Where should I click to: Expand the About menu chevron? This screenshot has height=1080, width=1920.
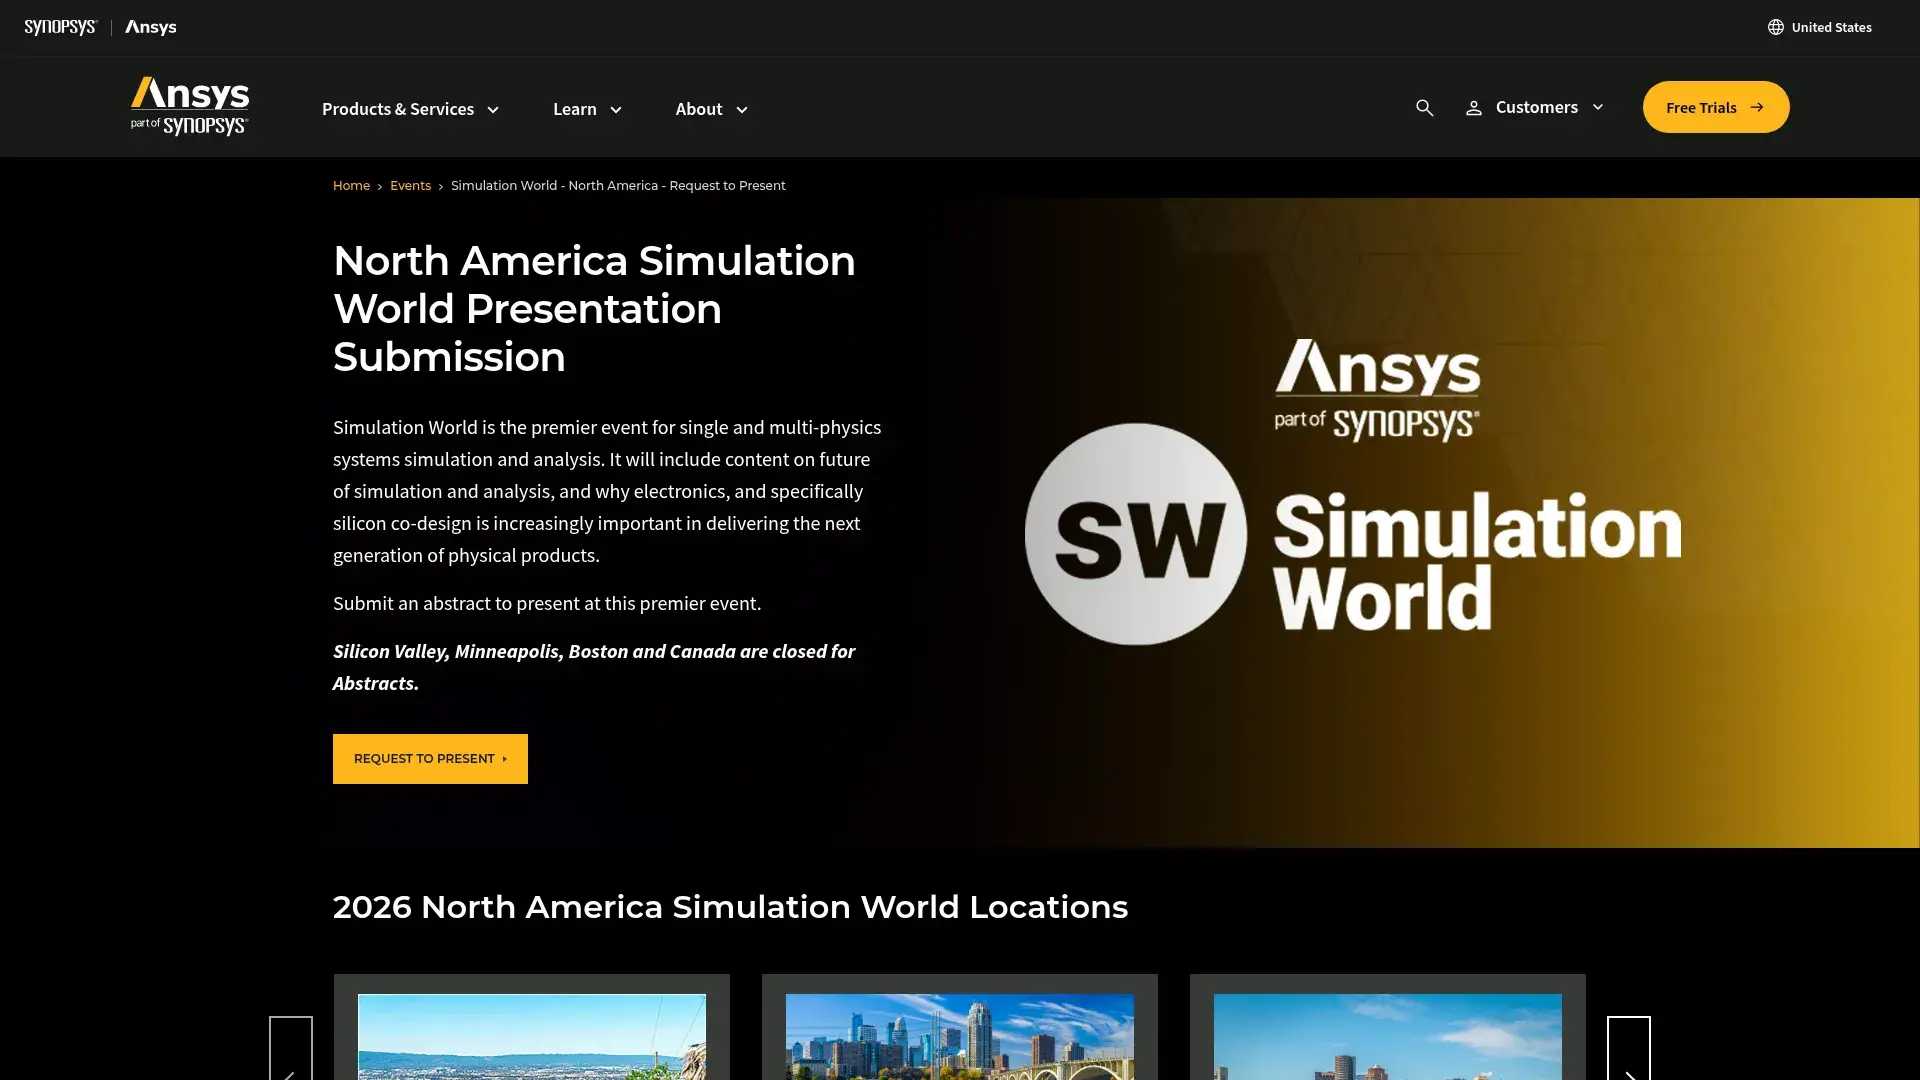(x=742, y=110)
